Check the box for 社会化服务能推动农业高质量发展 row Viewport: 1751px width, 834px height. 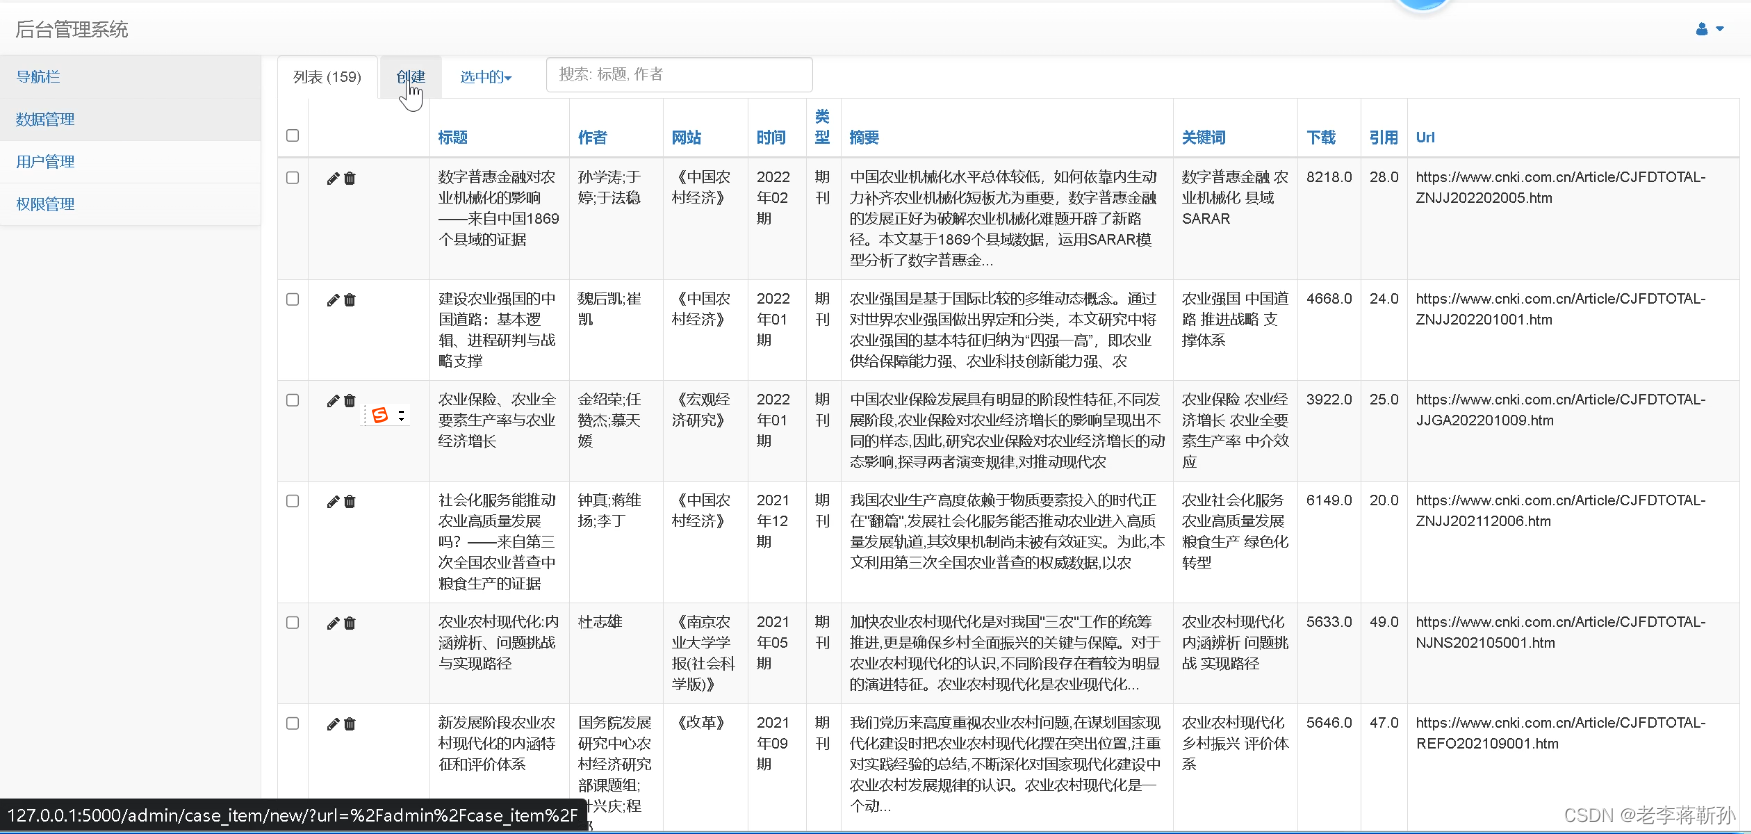293,501
